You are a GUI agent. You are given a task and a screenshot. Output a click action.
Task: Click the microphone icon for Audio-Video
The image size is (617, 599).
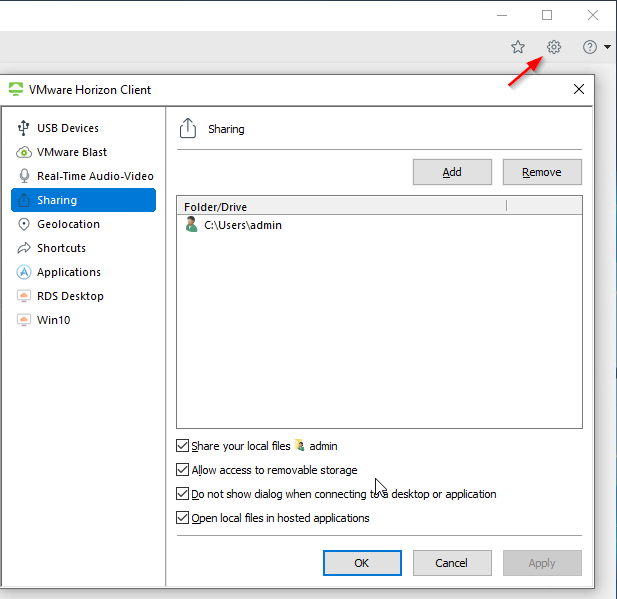point(24,176)
